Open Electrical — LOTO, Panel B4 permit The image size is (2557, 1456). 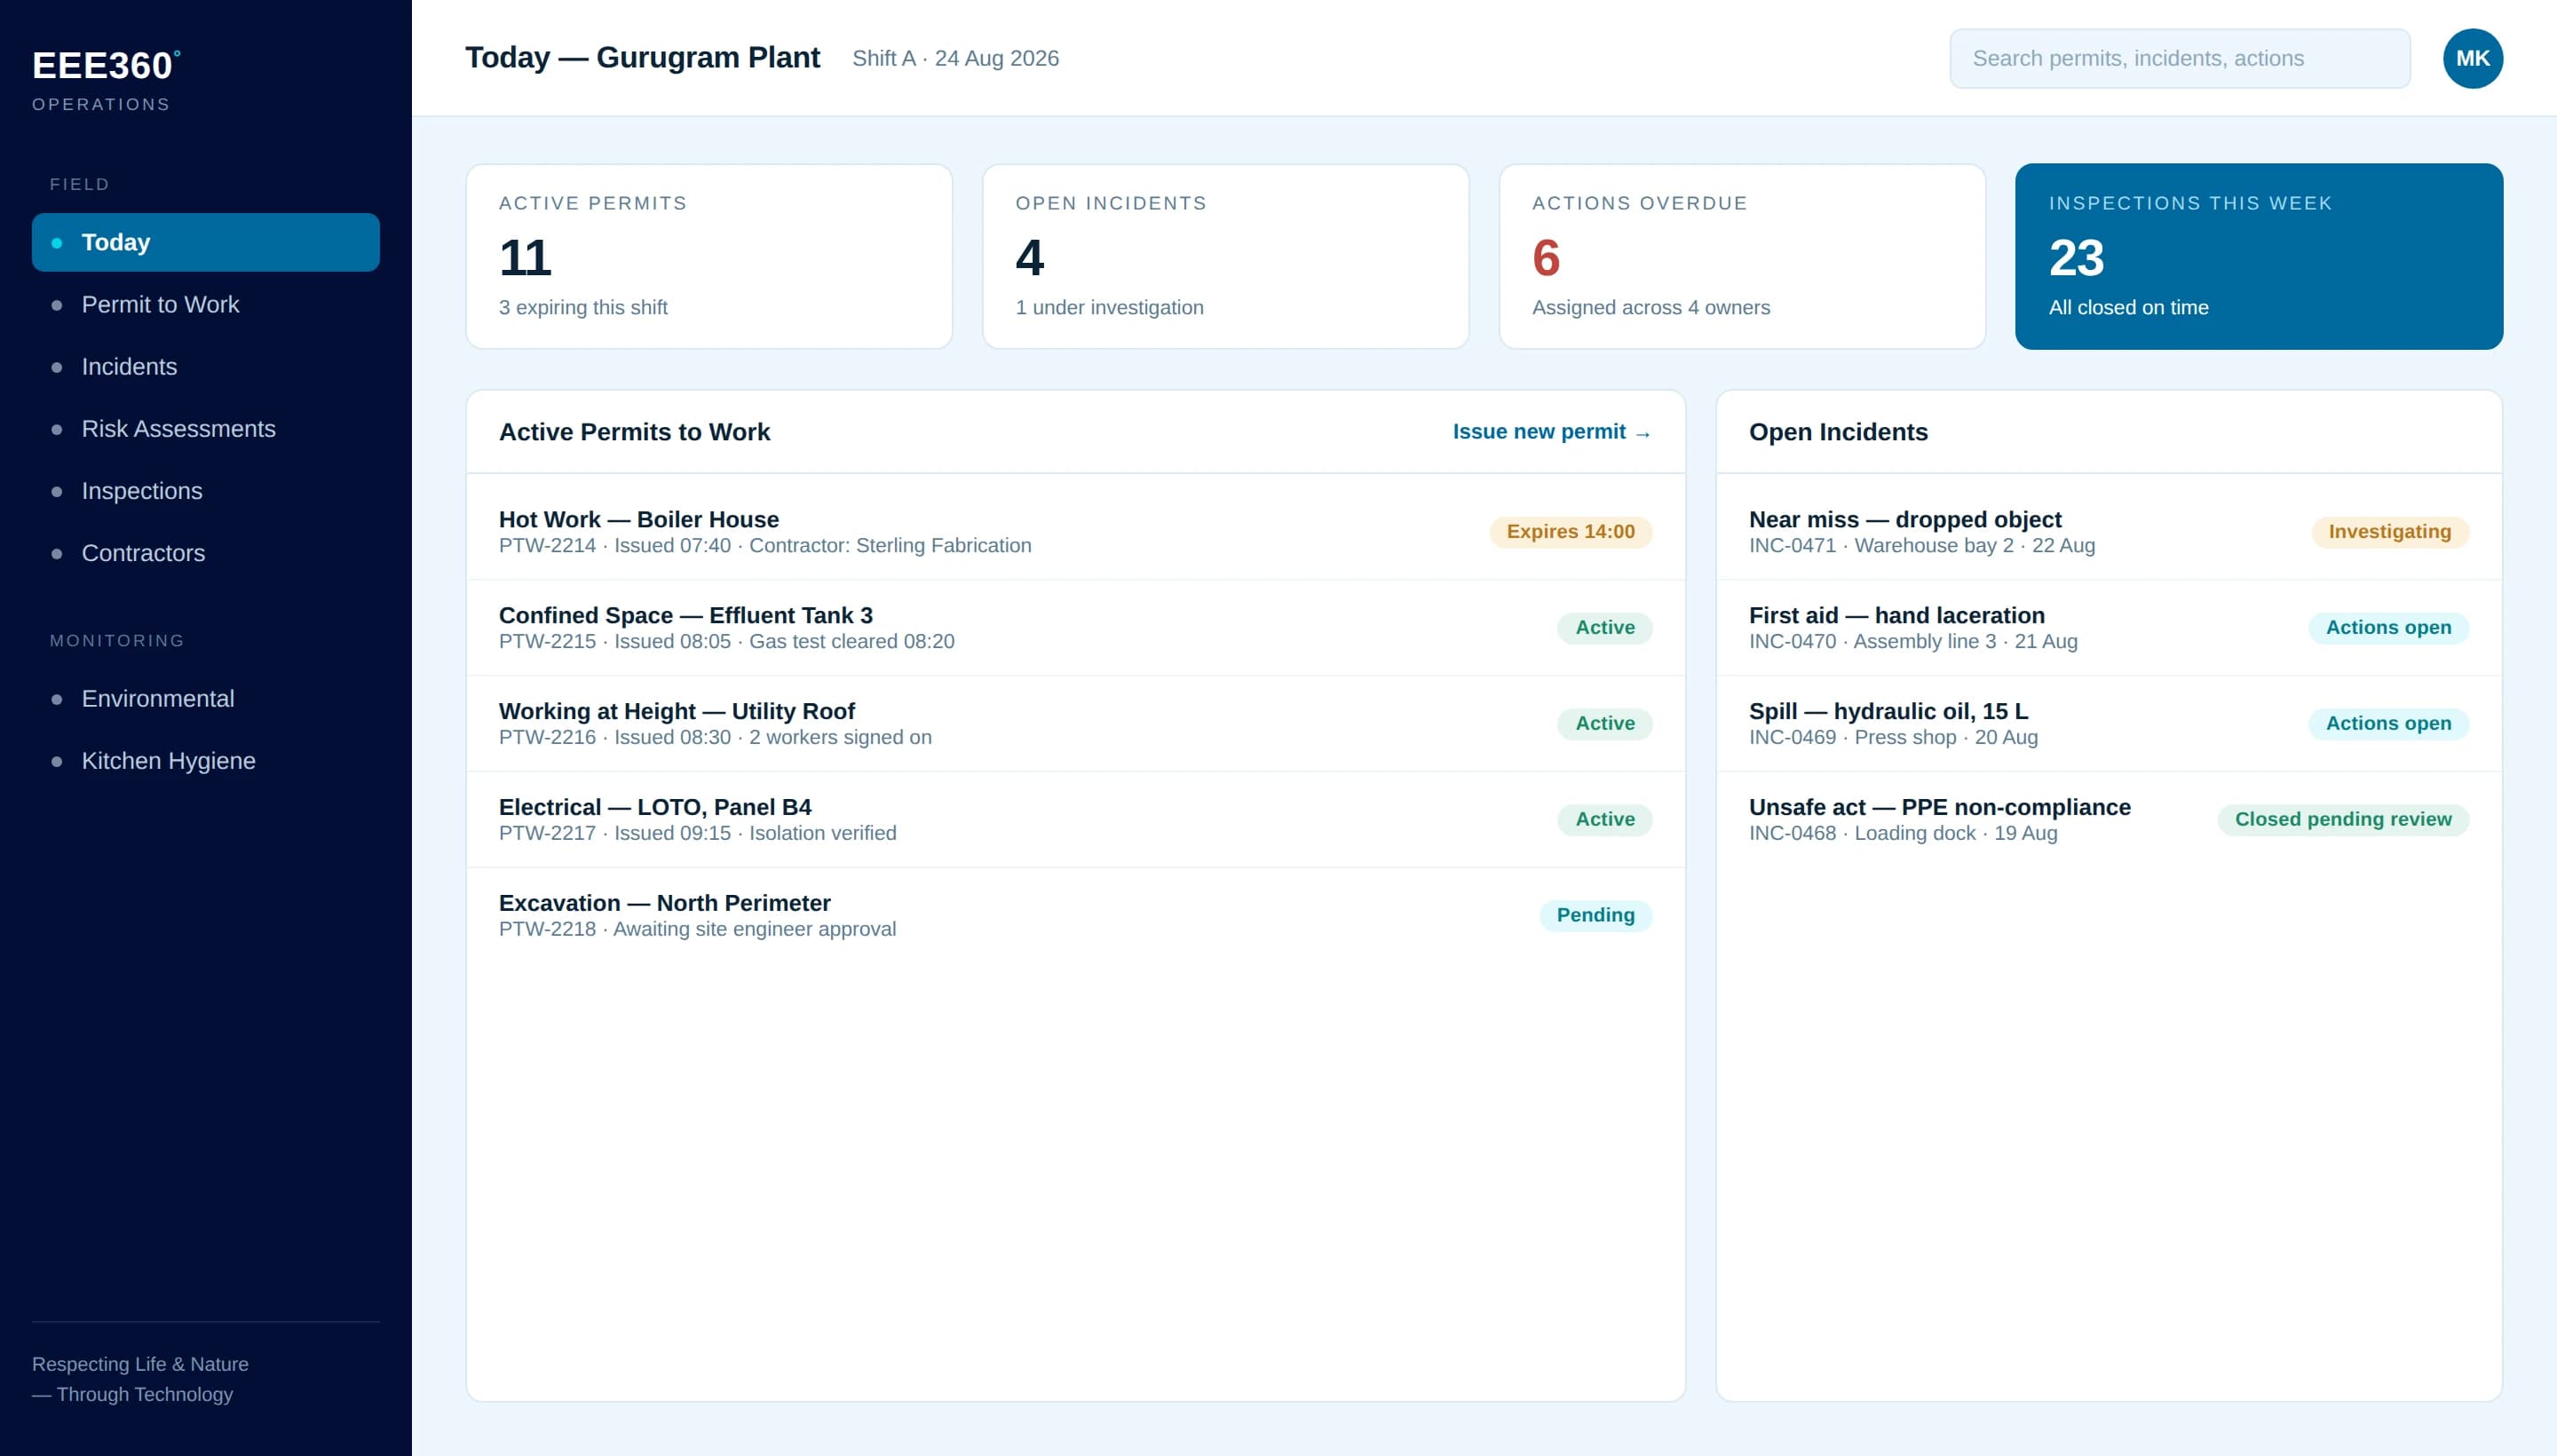pyautogui.click(x=1075, y=819)
